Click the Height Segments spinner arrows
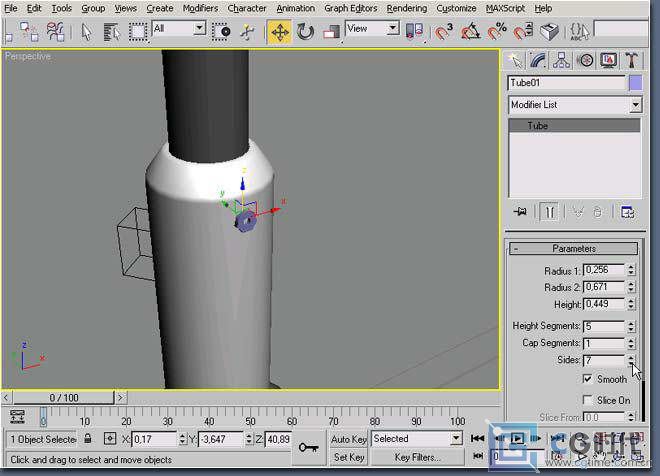The image size is (660, 476). click(x=631, y=326)
